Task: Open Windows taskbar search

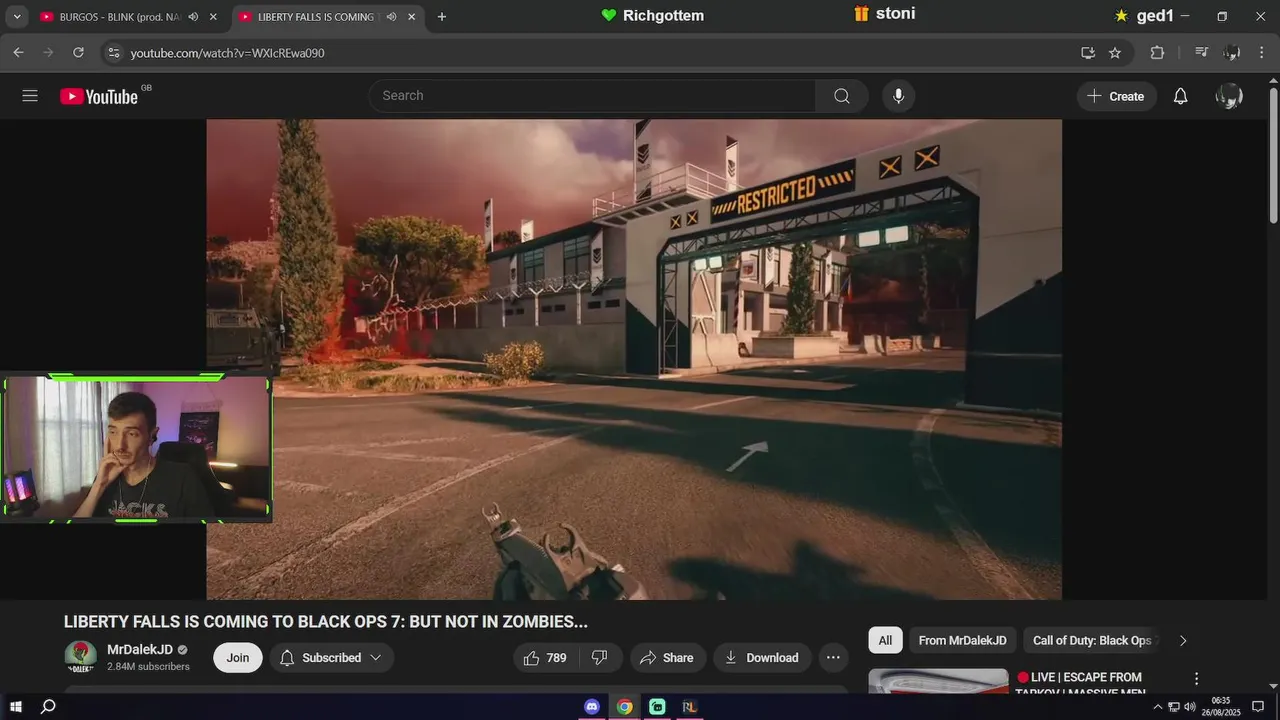Action: [x=48, y=707]
